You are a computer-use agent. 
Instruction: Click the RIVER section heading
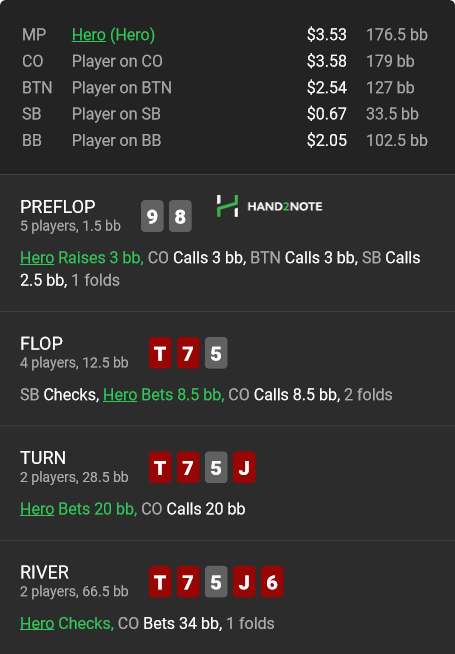click(45, 572)
